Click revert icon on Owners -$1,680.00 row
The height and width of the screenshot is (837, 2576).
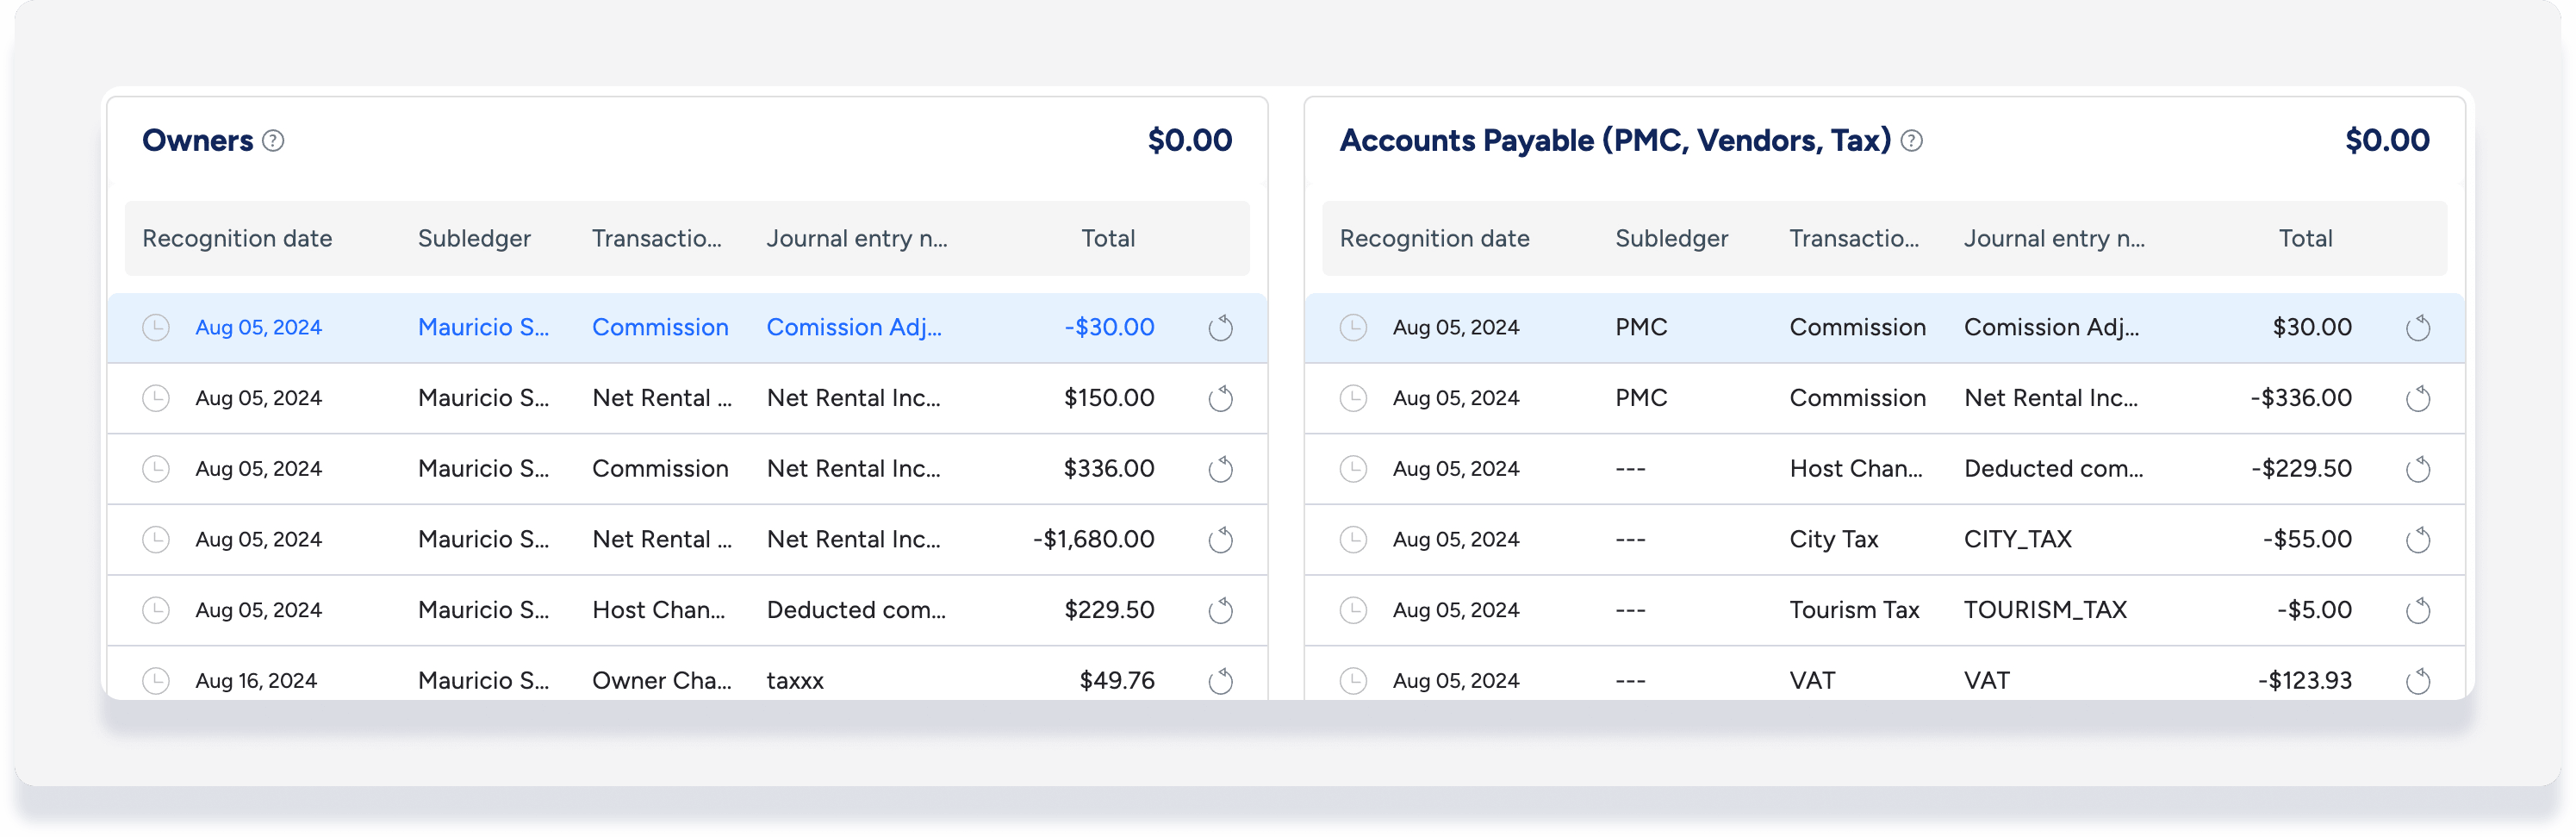pyautogui.click(x=1220, y=540)
